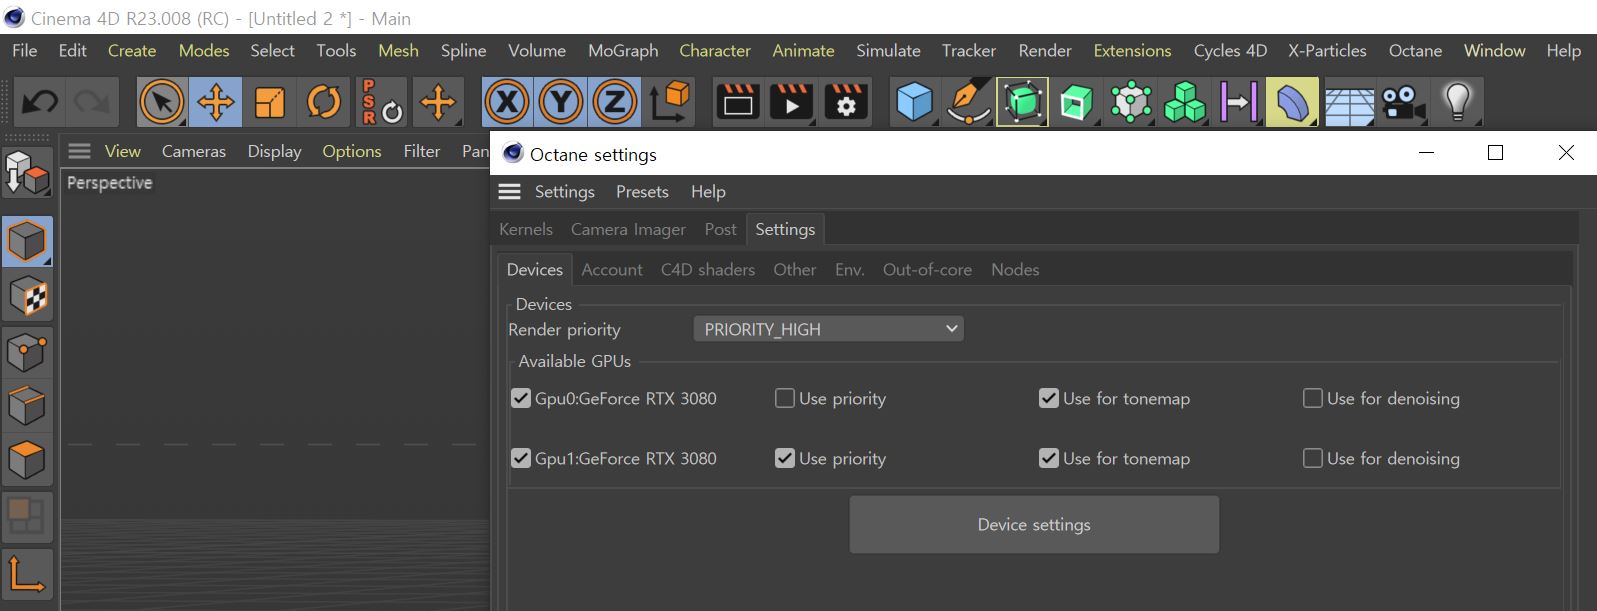Image resolution: width=1597 pixels, height=611 pixels.
Task: Maximize the Octane settings window
Action: (x=1496, y=152)
